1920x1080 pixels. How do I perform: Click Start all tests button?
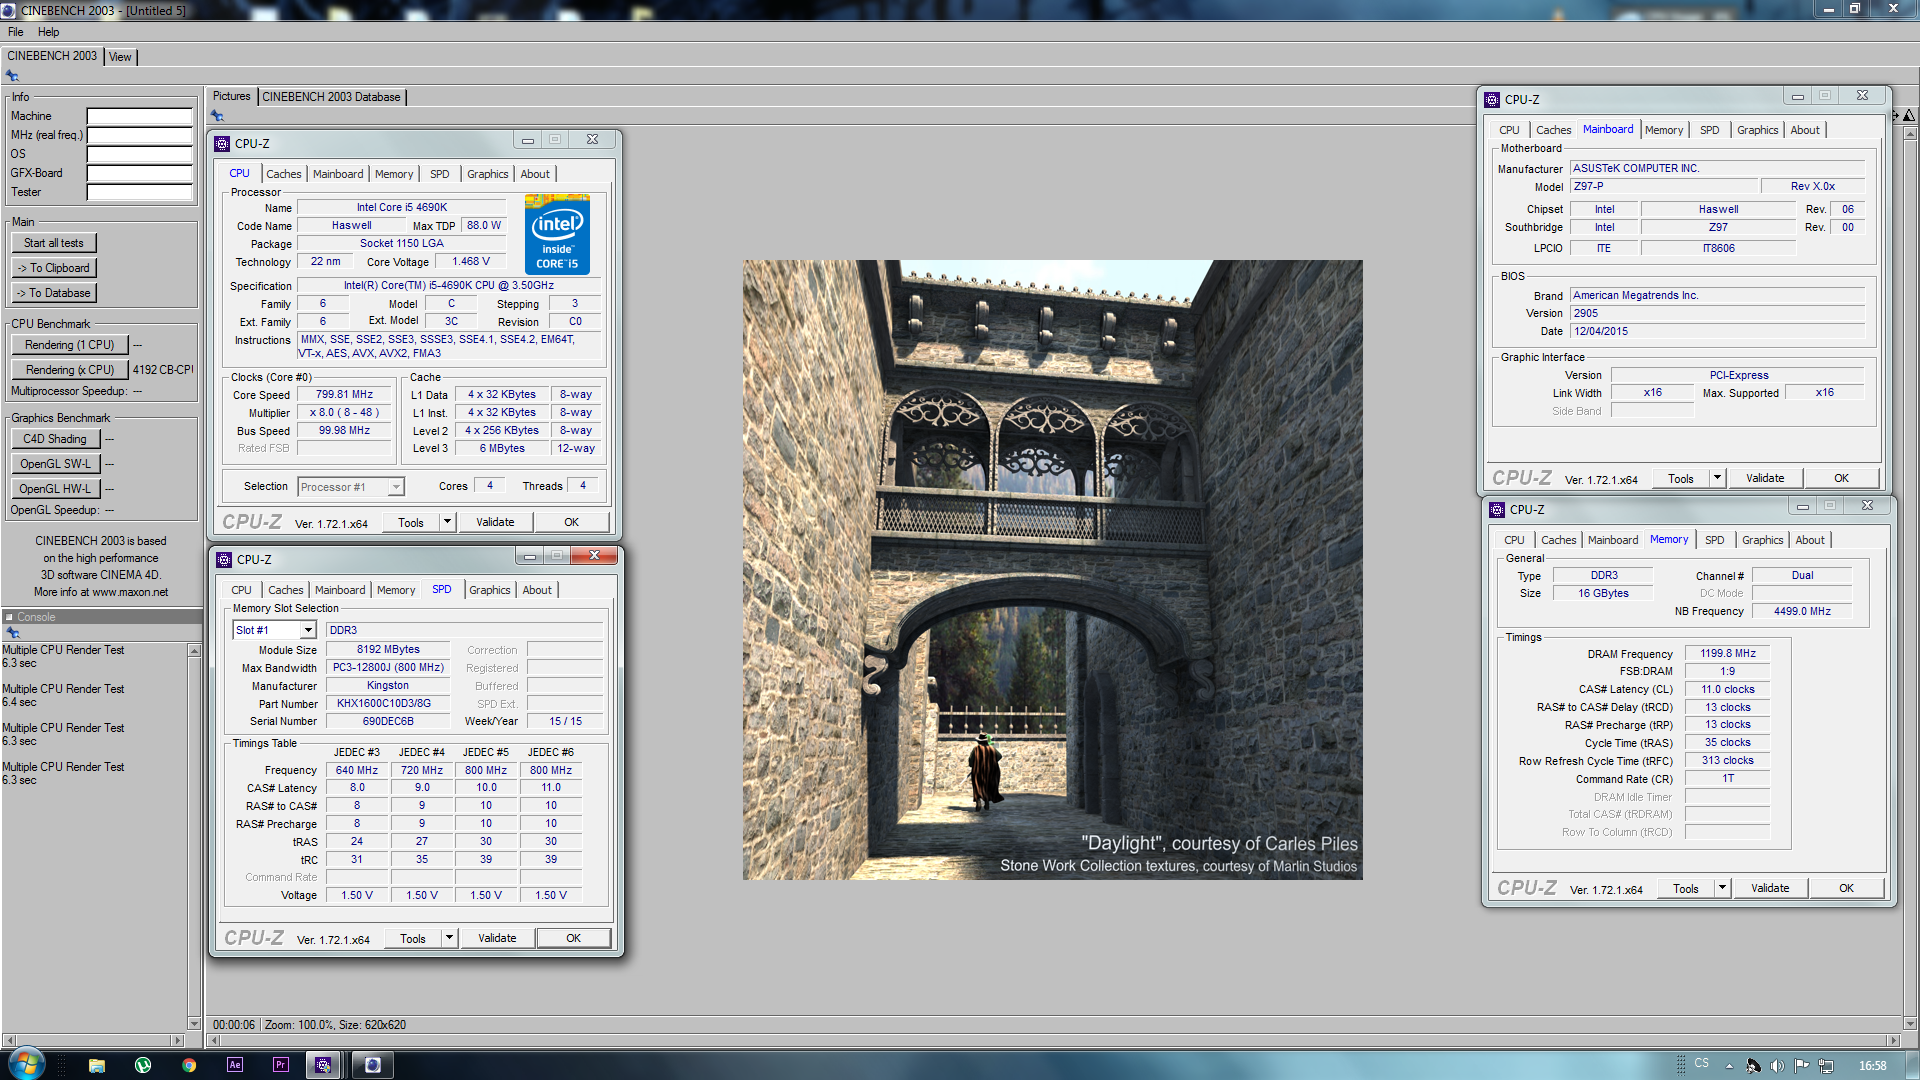[x=54, y=243]
